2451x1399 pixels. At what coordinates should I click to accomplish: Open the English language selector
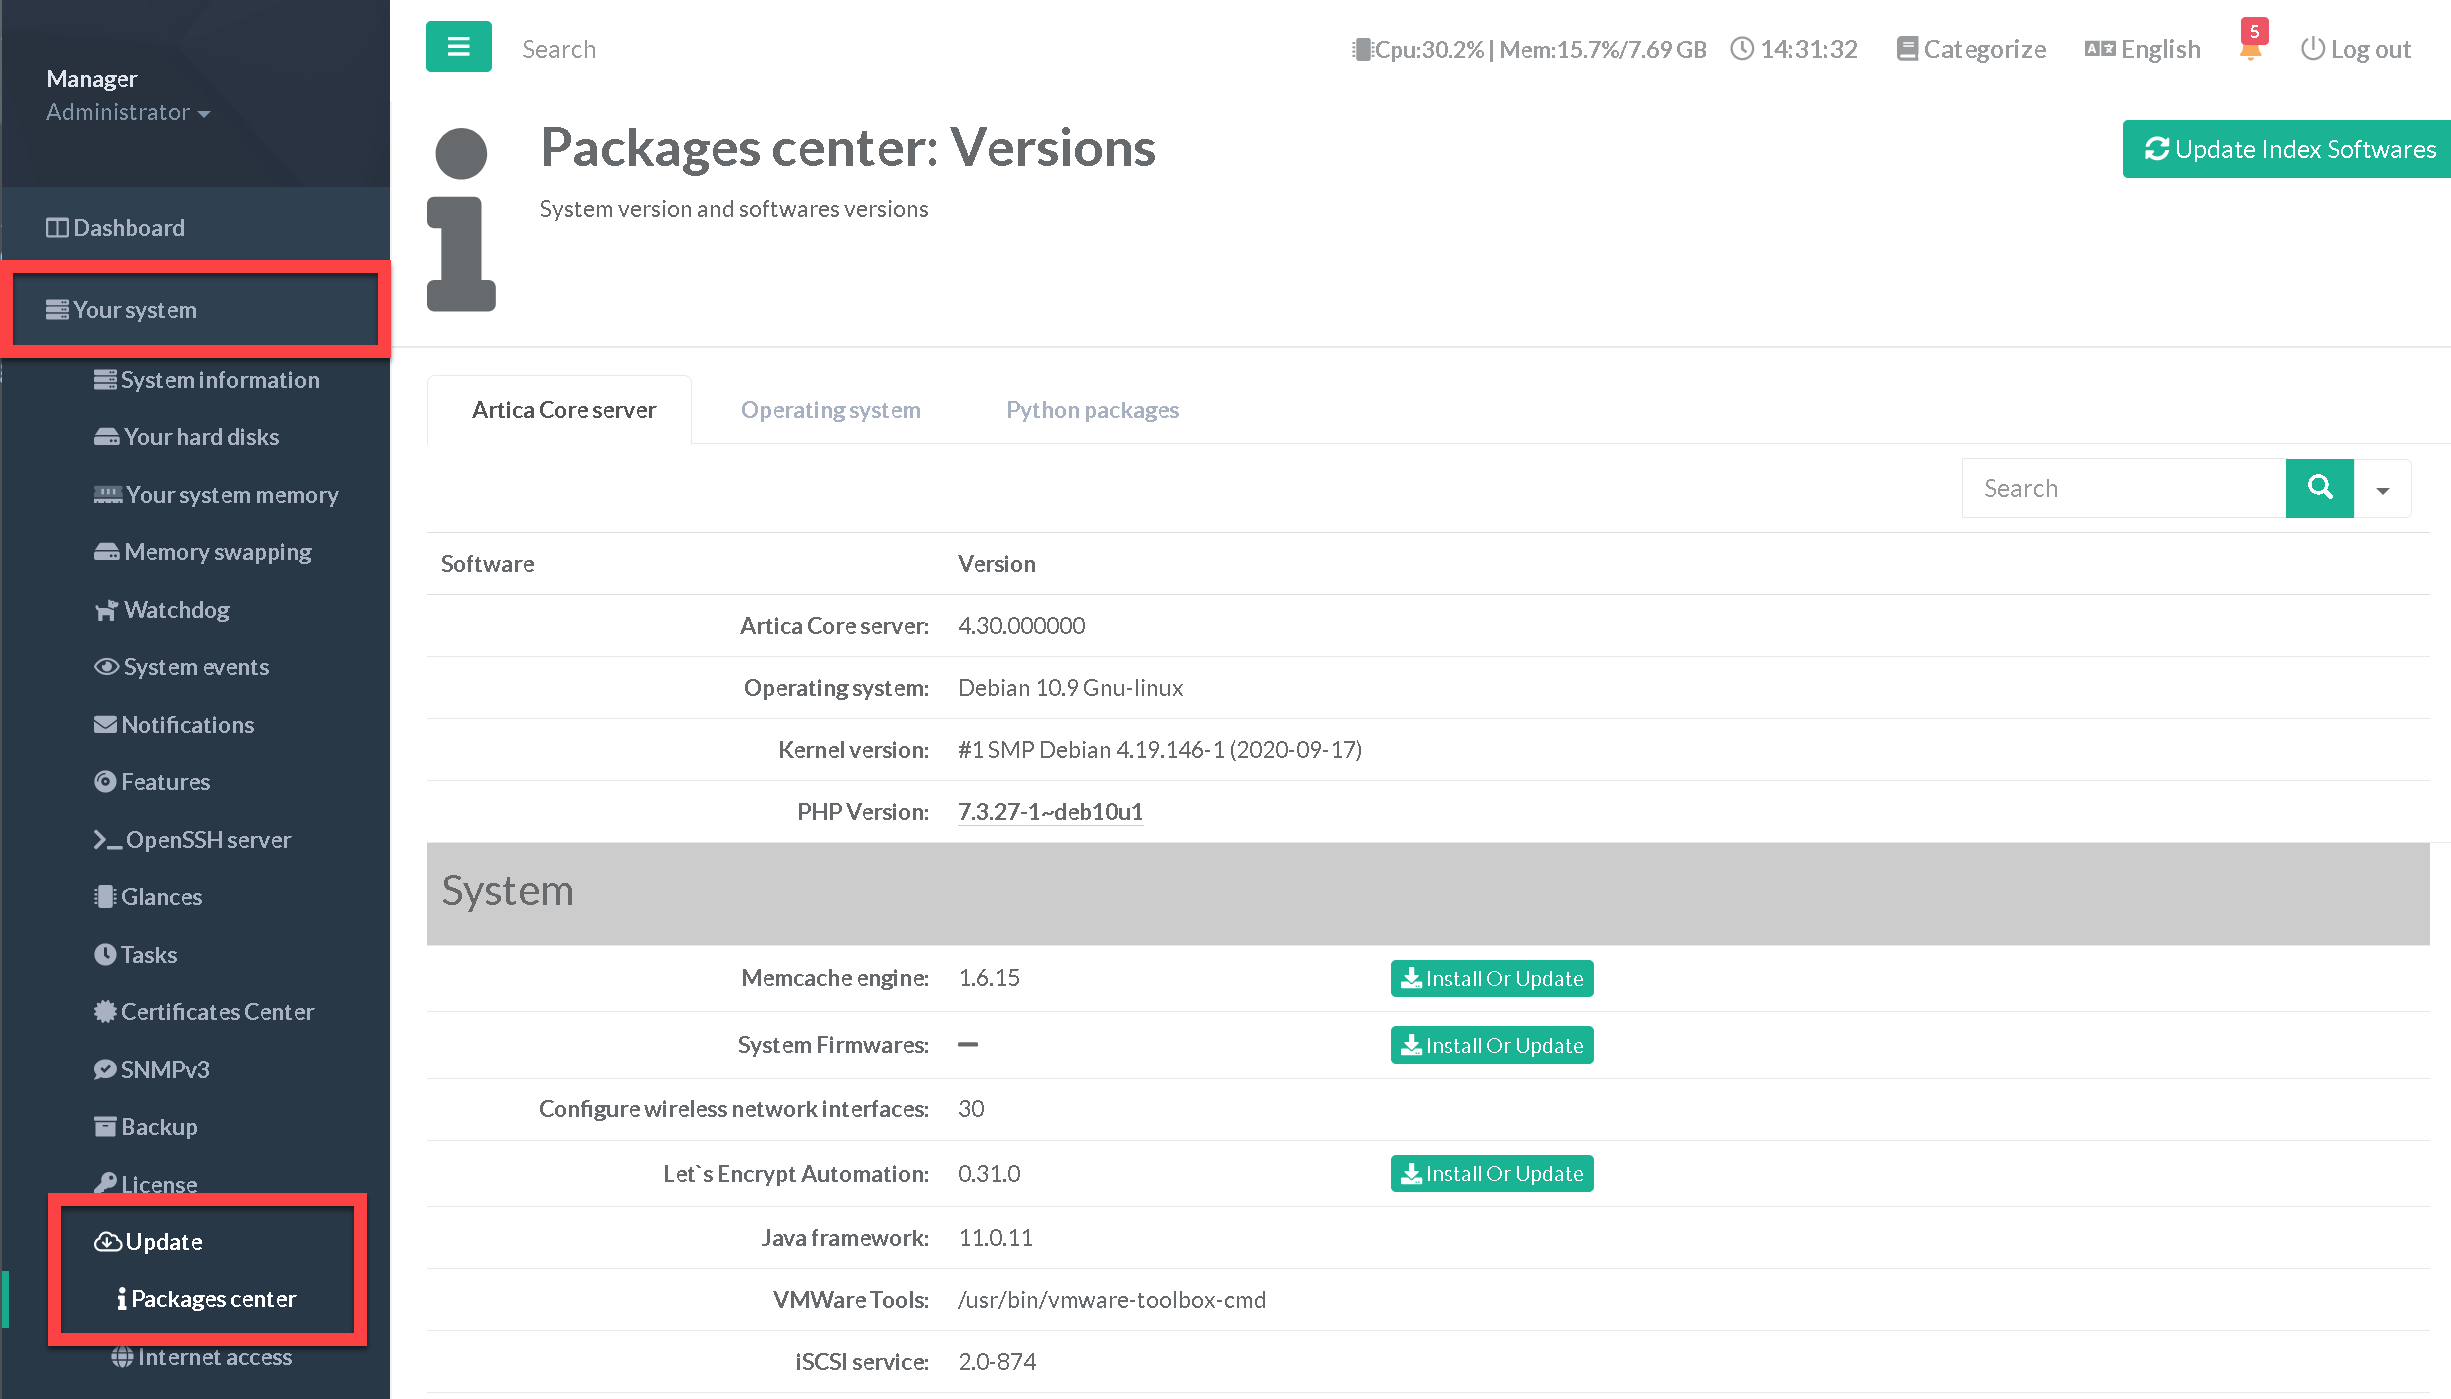tap(2143, 49)
